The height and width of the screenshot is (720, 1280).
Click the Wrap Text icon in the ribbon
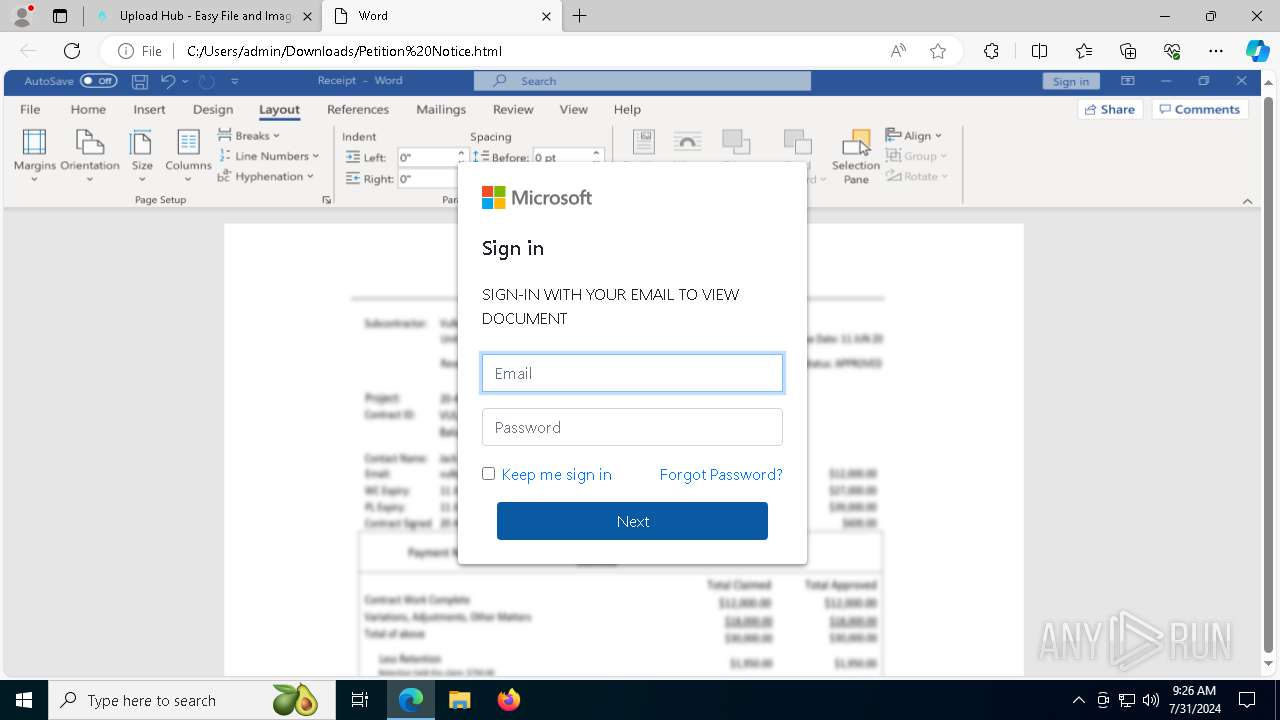tap(688, 142)
